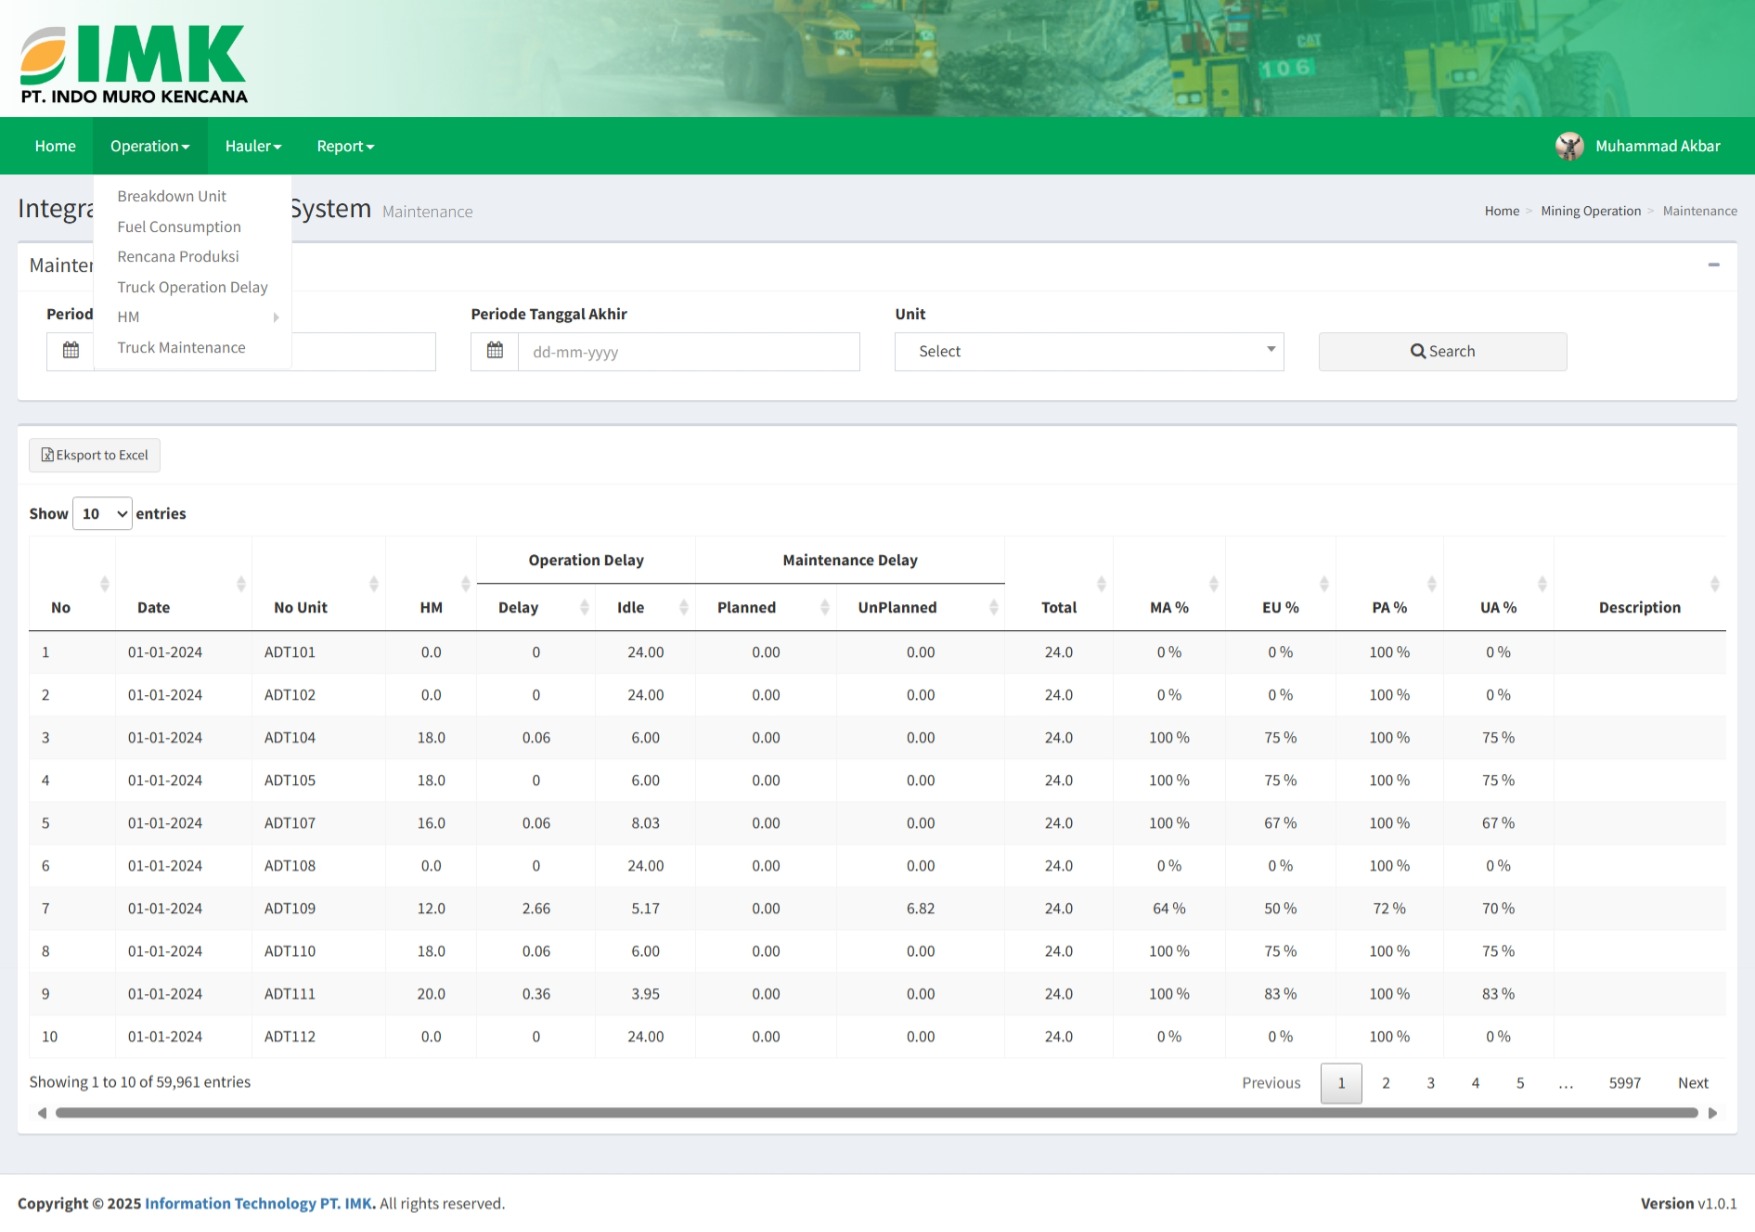Image resolution: width=1755 pixels, height=1232 pixels.
Task: Select Truck Operation Delay menu entry
Action: [x=192, y=287]
